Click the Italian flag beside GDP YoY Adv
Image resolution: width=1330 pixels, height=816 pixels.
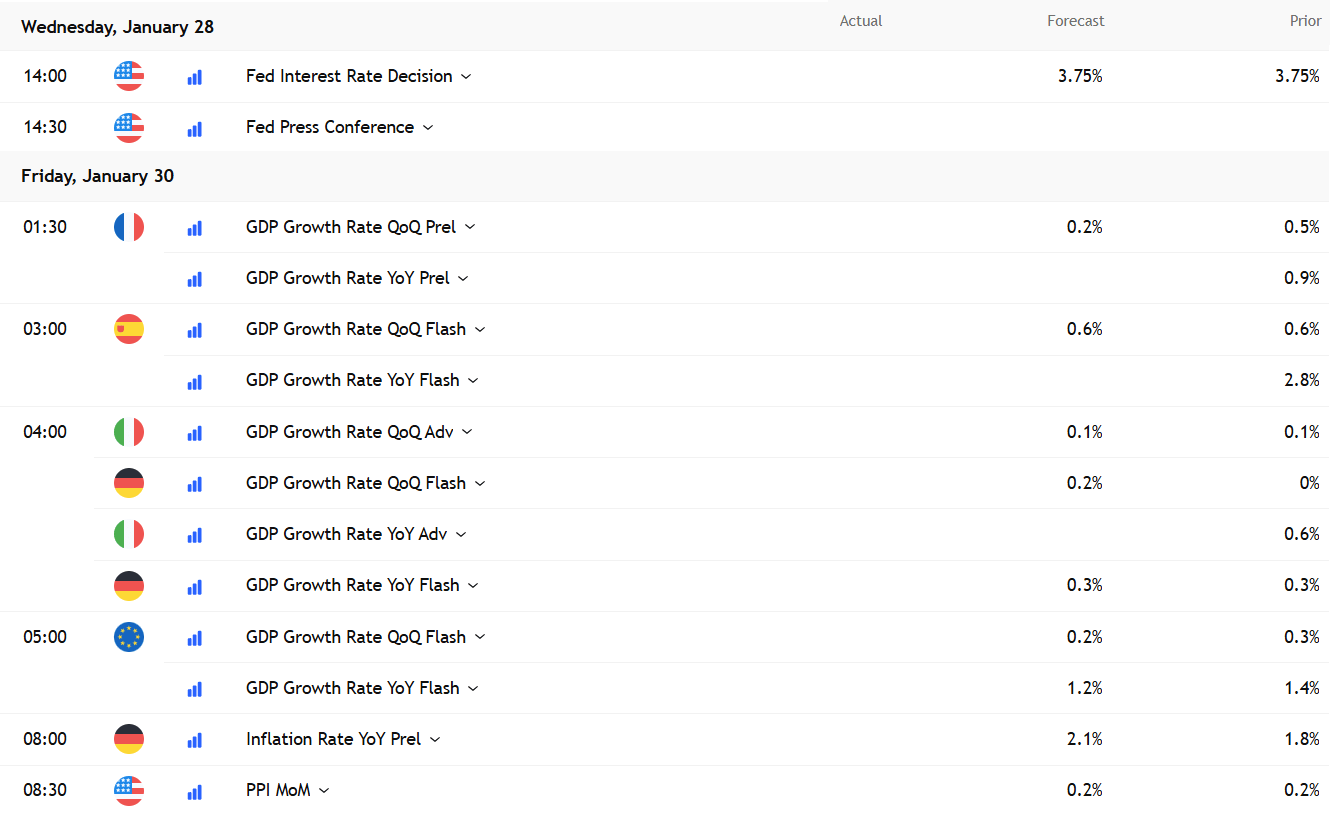(x=129, y=534)
